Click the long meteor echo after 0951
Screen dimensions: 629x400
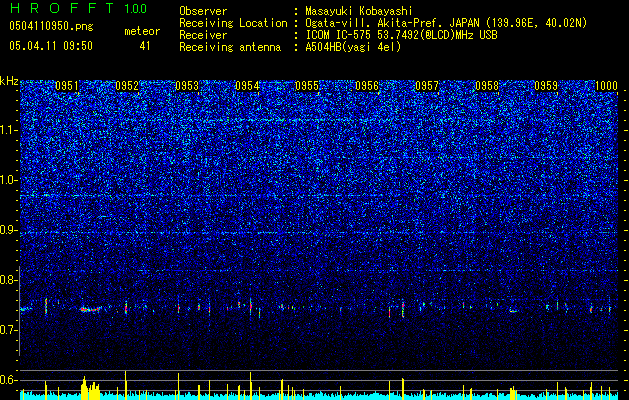pos(91,309)
